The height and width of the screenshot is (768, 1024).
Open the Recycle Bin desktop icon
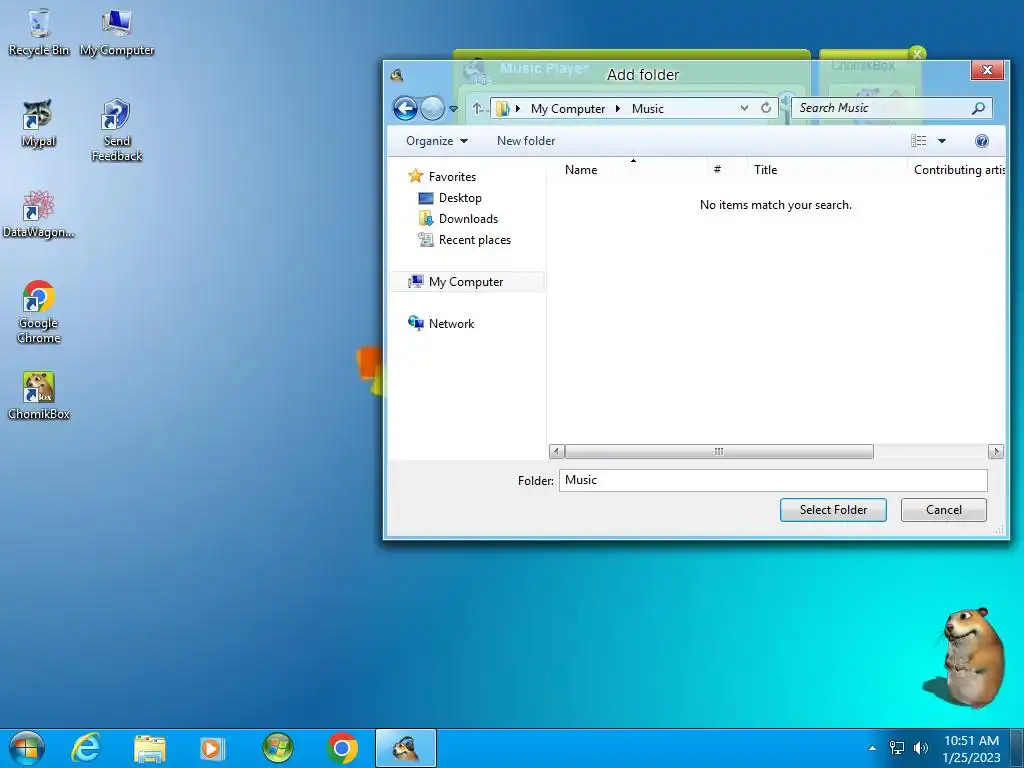click(39, 33)
